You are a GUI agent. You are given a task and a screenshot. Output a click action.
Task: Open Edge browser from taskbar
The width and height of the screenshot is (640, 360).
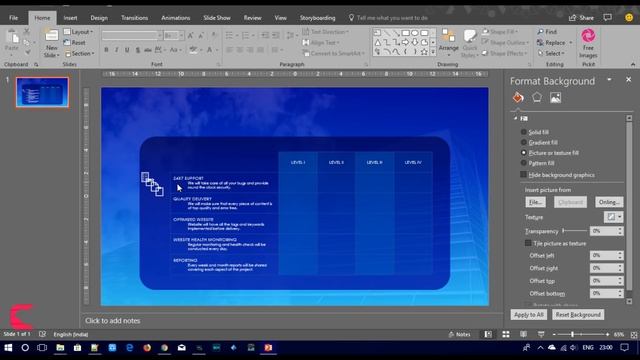[x=130, y=348]
